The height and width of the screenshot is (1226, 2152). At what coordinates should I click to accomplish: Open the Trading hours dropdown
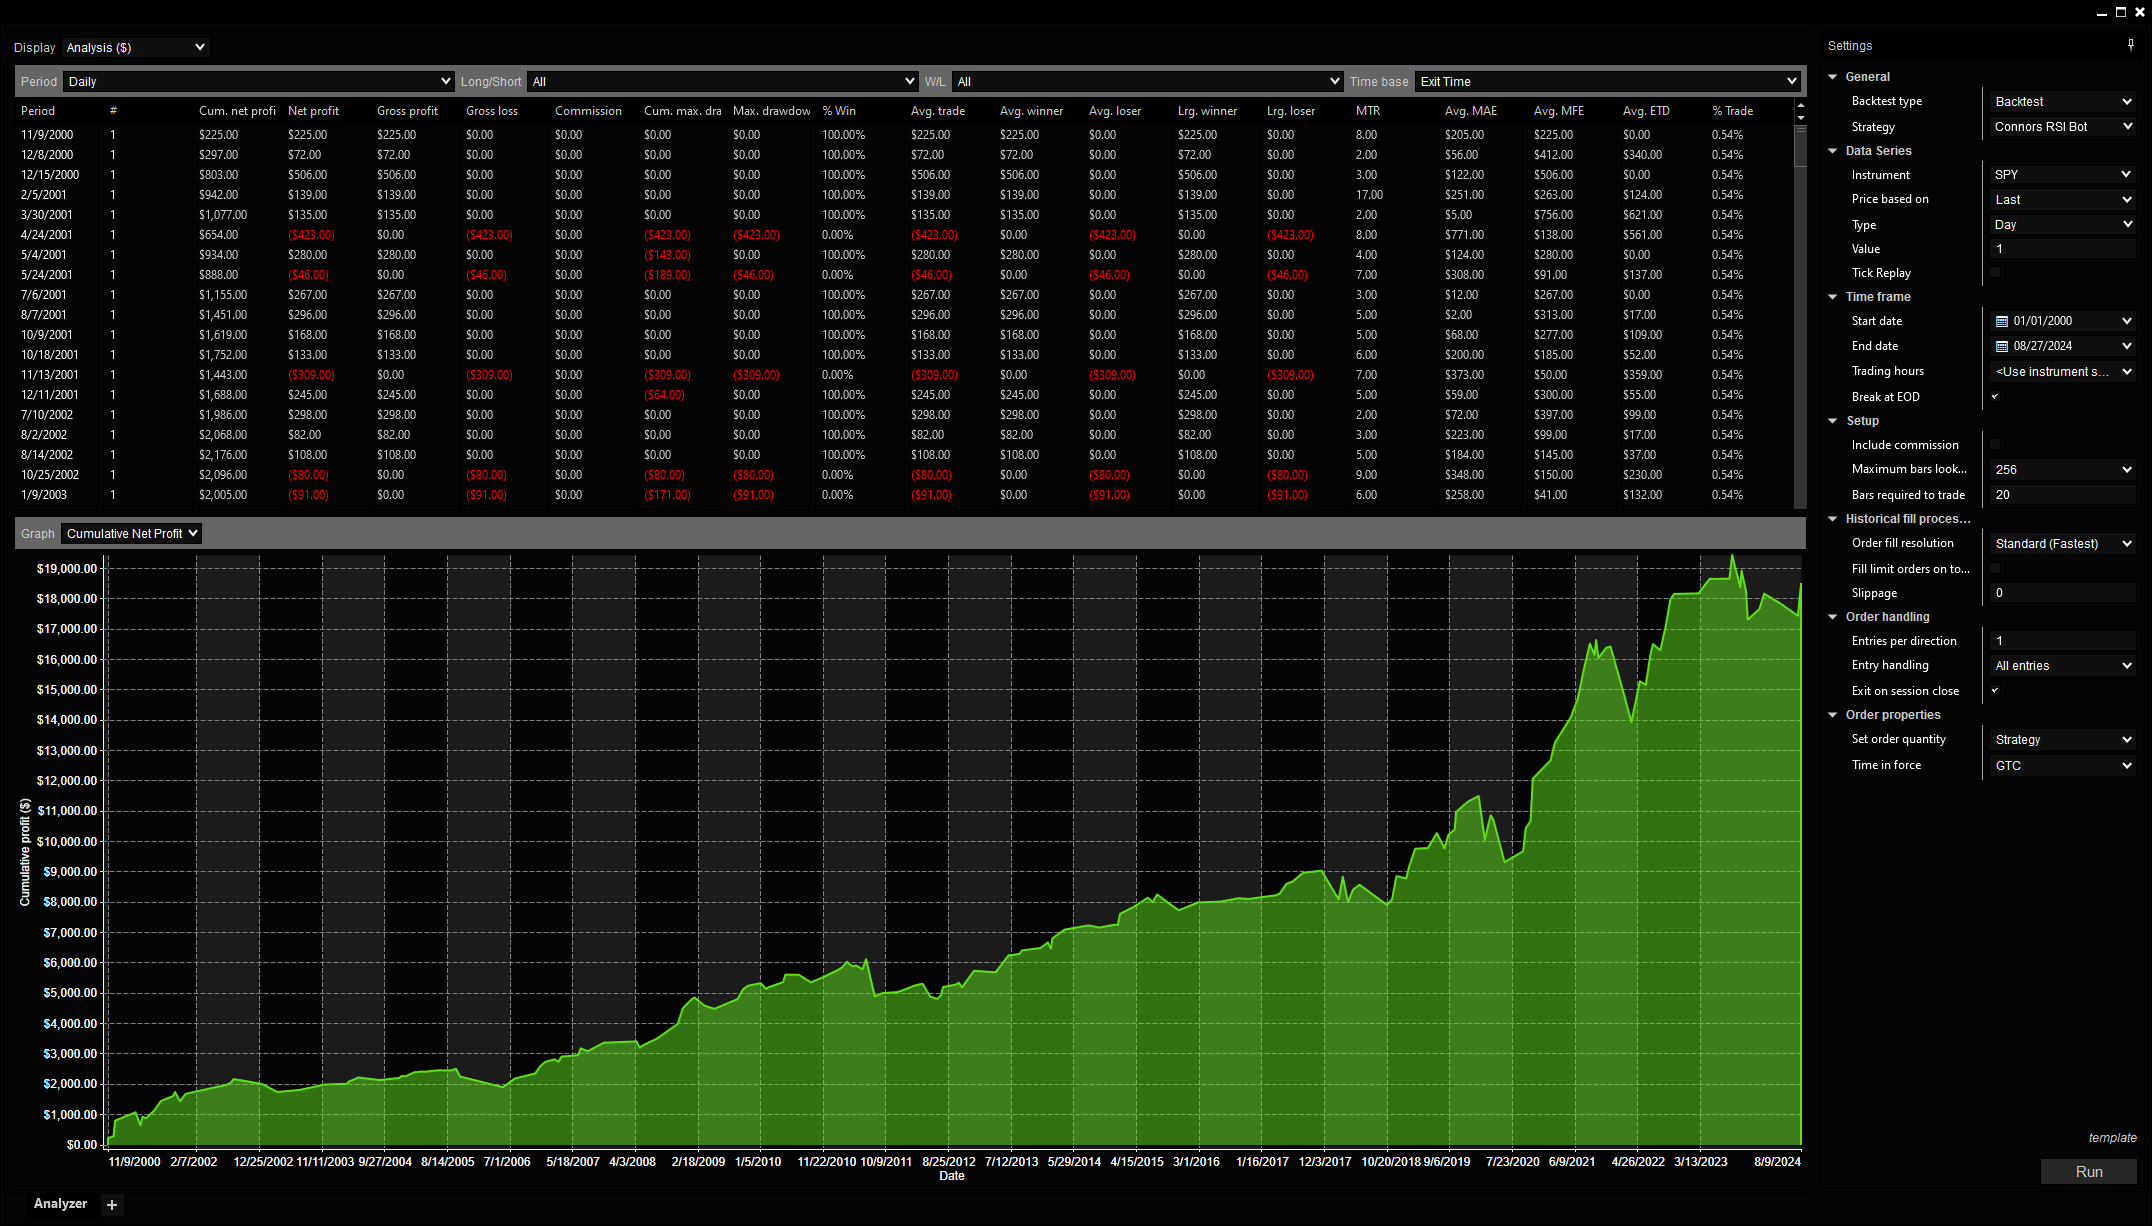[2063, 371]
